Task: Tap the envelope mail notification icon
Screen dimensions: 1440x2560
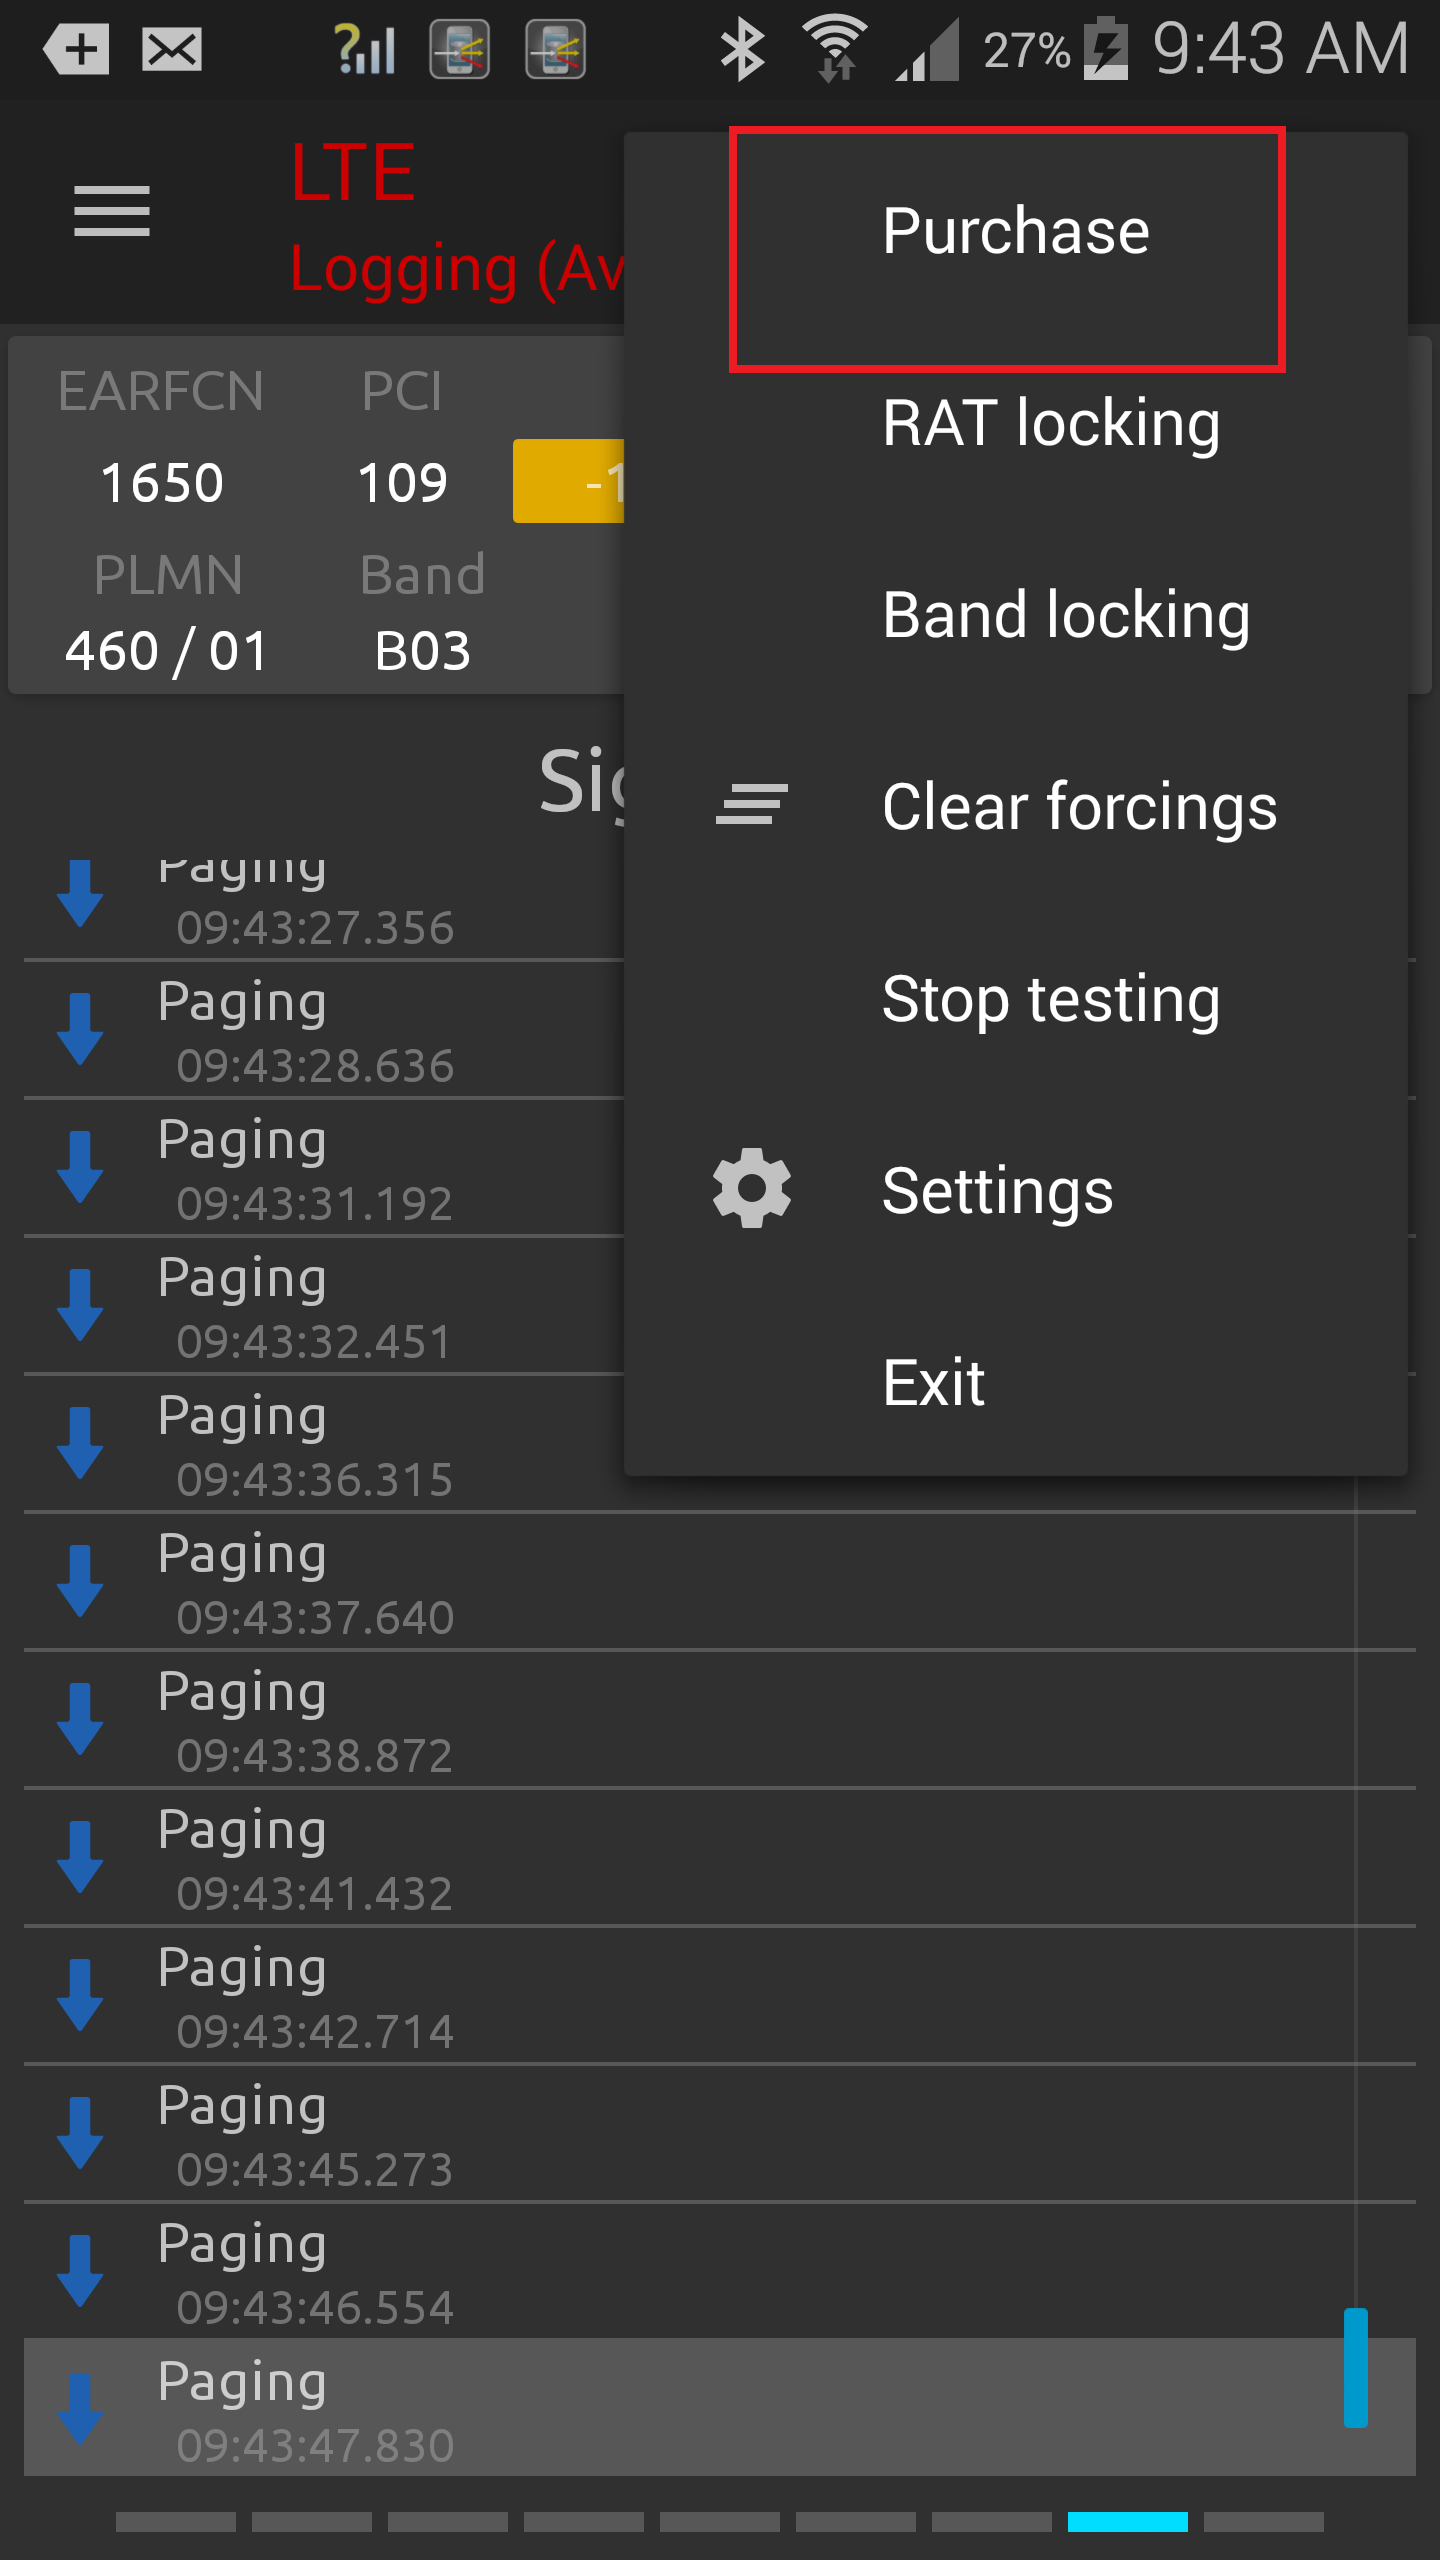Action: click(172, 50)
